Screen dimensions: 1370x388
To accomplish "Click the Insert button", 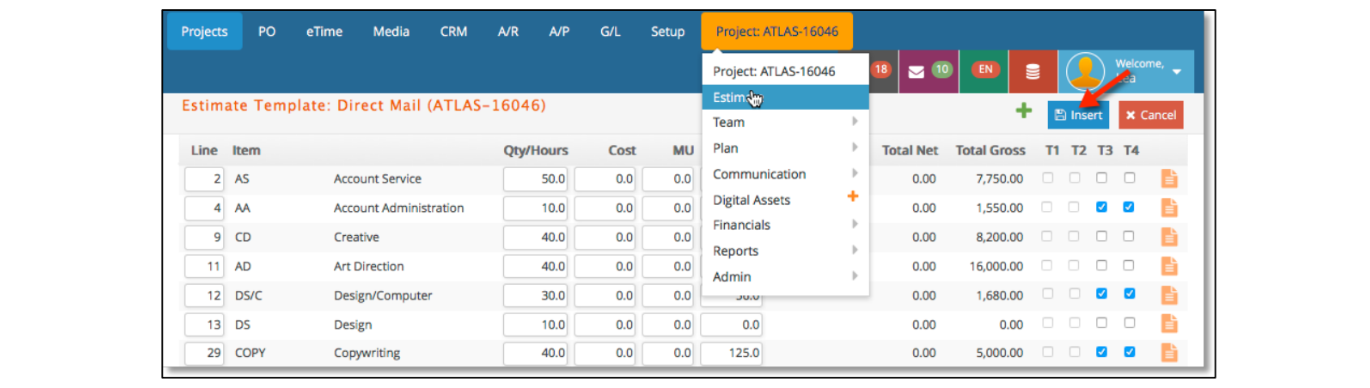I will tap(1078, 115).
